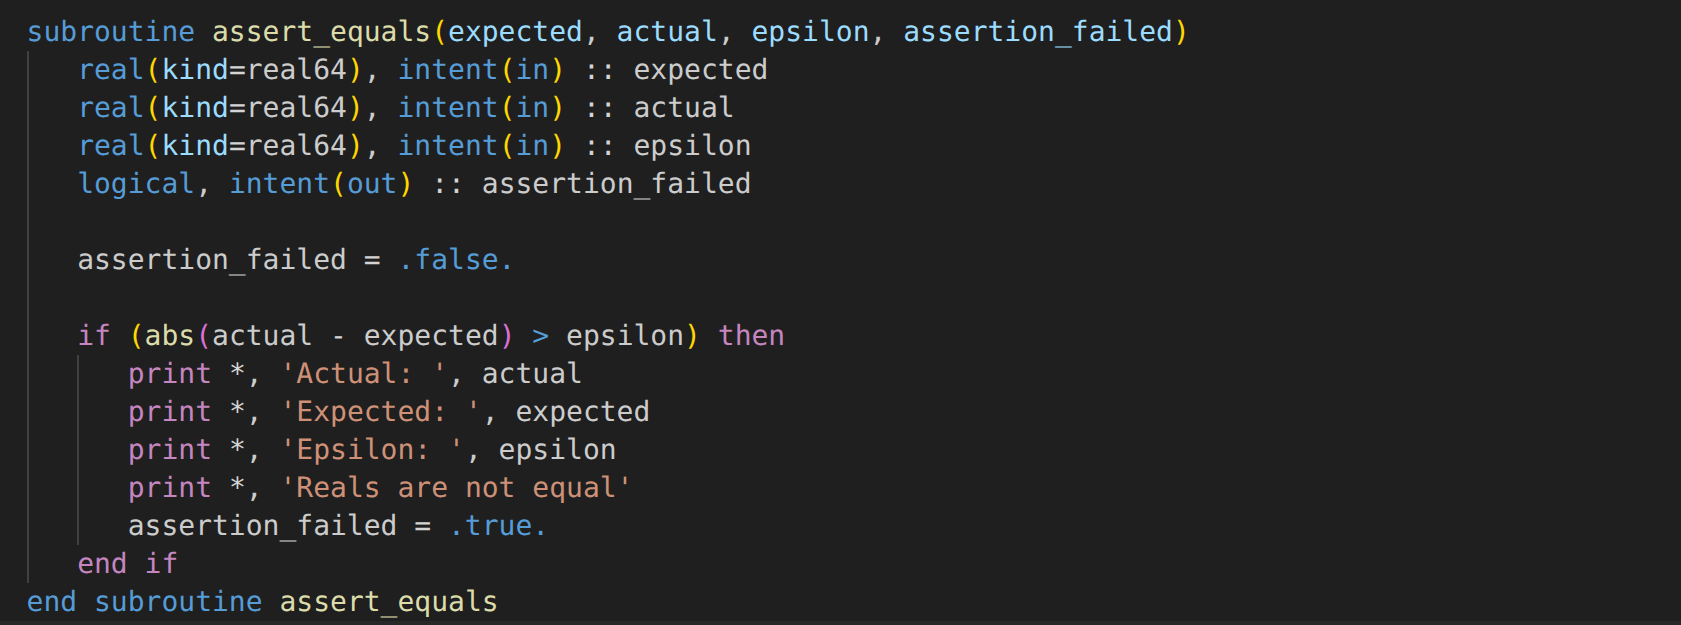
Task: Click 'assert_equals' on the last line
Action: coord(388,602)
